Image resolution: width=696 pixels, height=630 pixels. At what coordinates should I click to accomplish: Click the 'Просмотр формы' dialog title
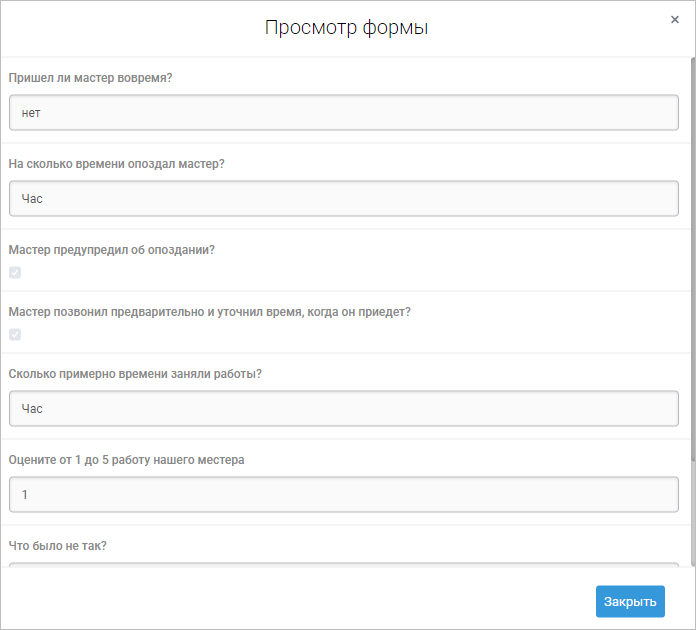coord(346,28)
